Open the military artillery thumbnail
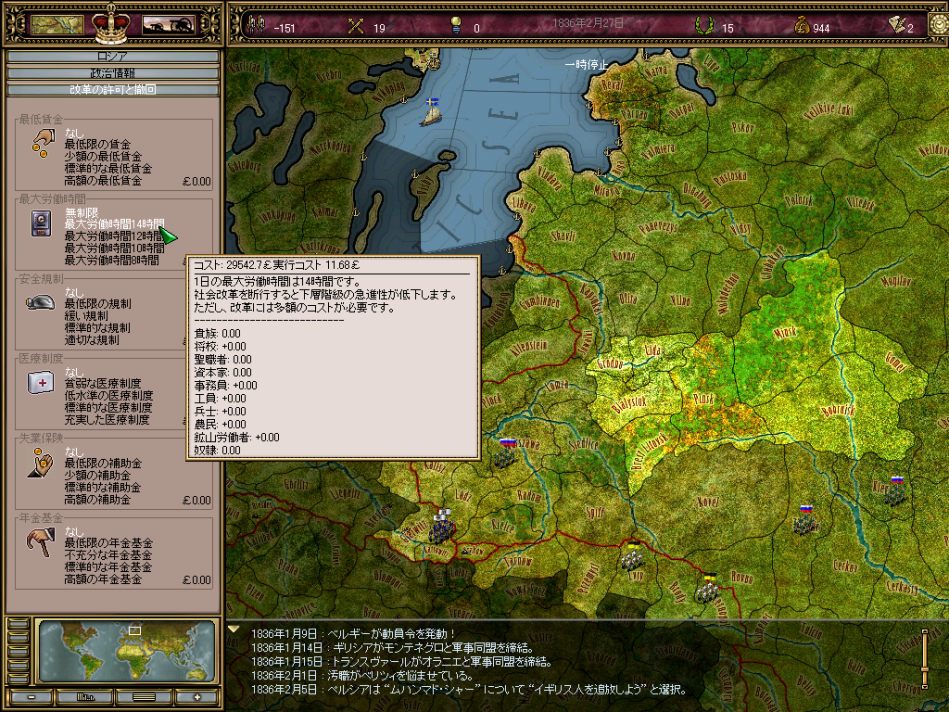The width and height of the screenshot is (949, 712). click(168, 25)
